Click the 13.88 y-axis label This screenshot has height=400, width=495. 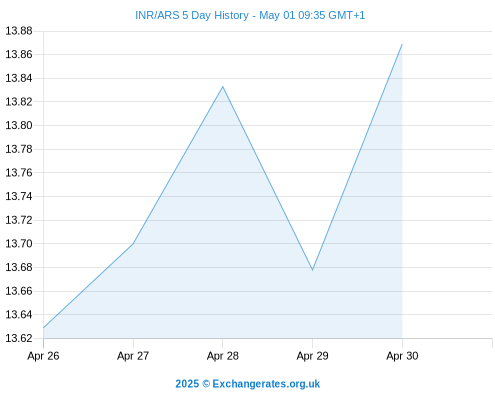[19, 31]
